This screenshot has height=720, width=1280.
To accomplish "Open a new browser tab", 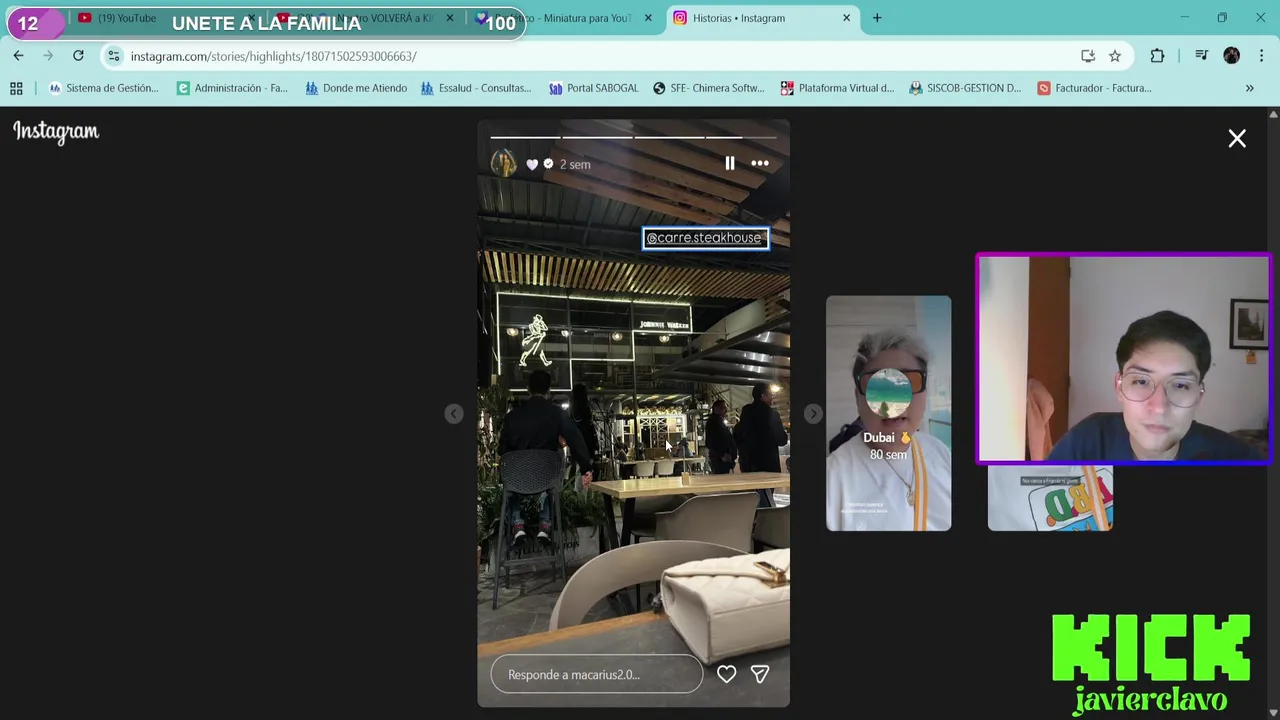I will coord(877,18).
